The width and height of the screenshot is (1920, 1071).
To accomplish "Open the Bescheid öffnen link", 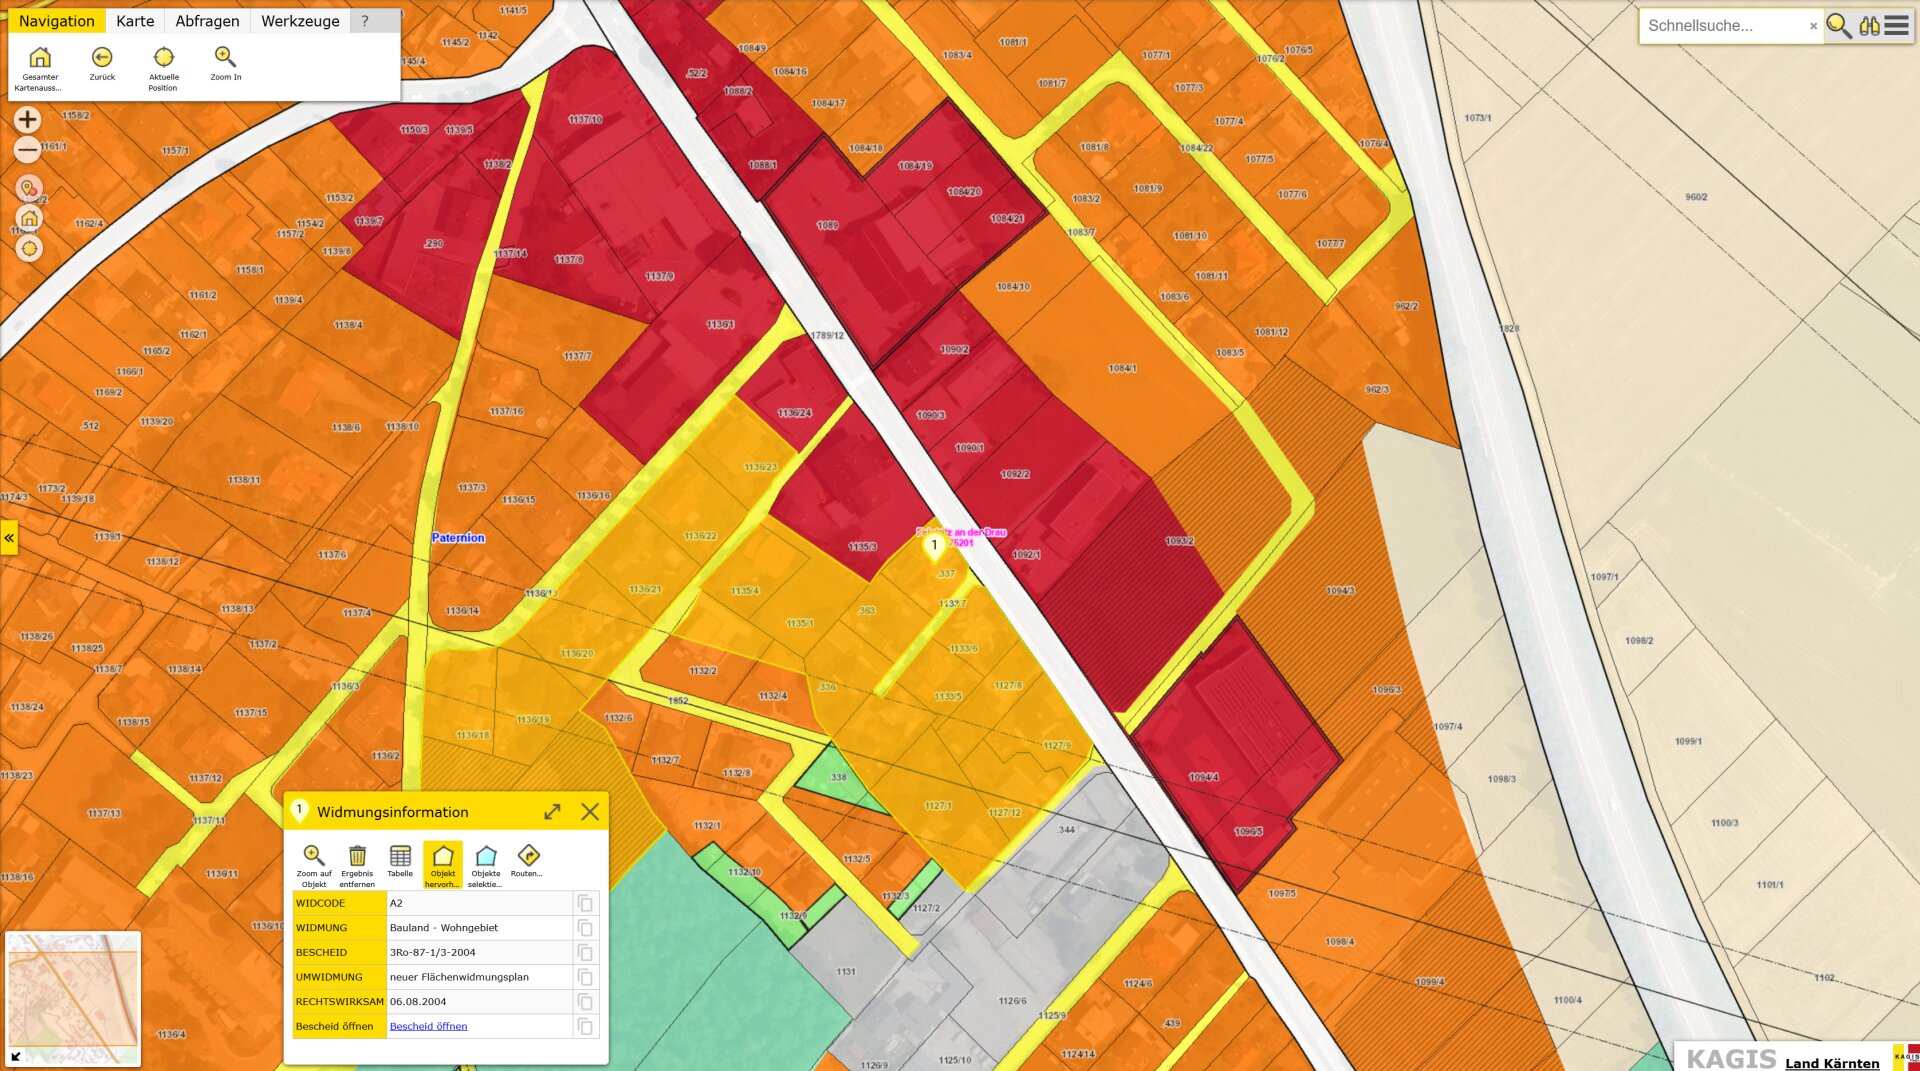I will point(428,1026).
